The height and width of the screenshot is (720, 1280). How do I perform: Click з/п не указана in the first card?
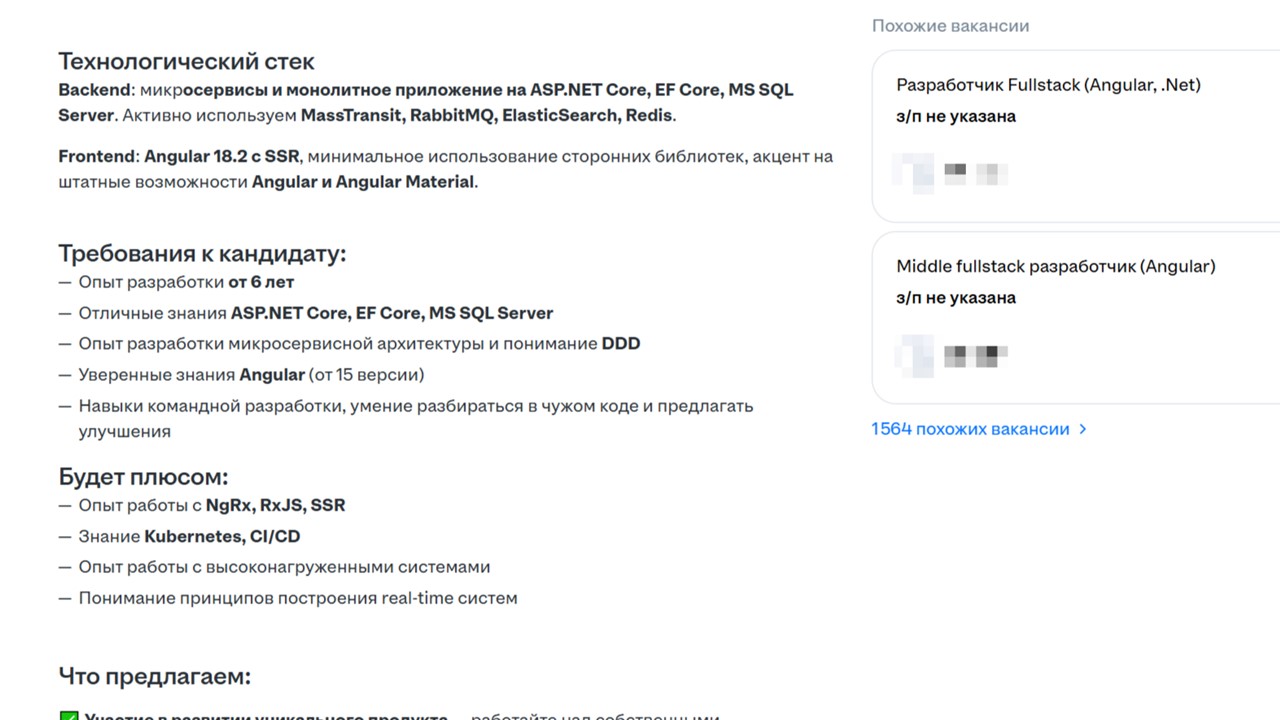point(956,116)
